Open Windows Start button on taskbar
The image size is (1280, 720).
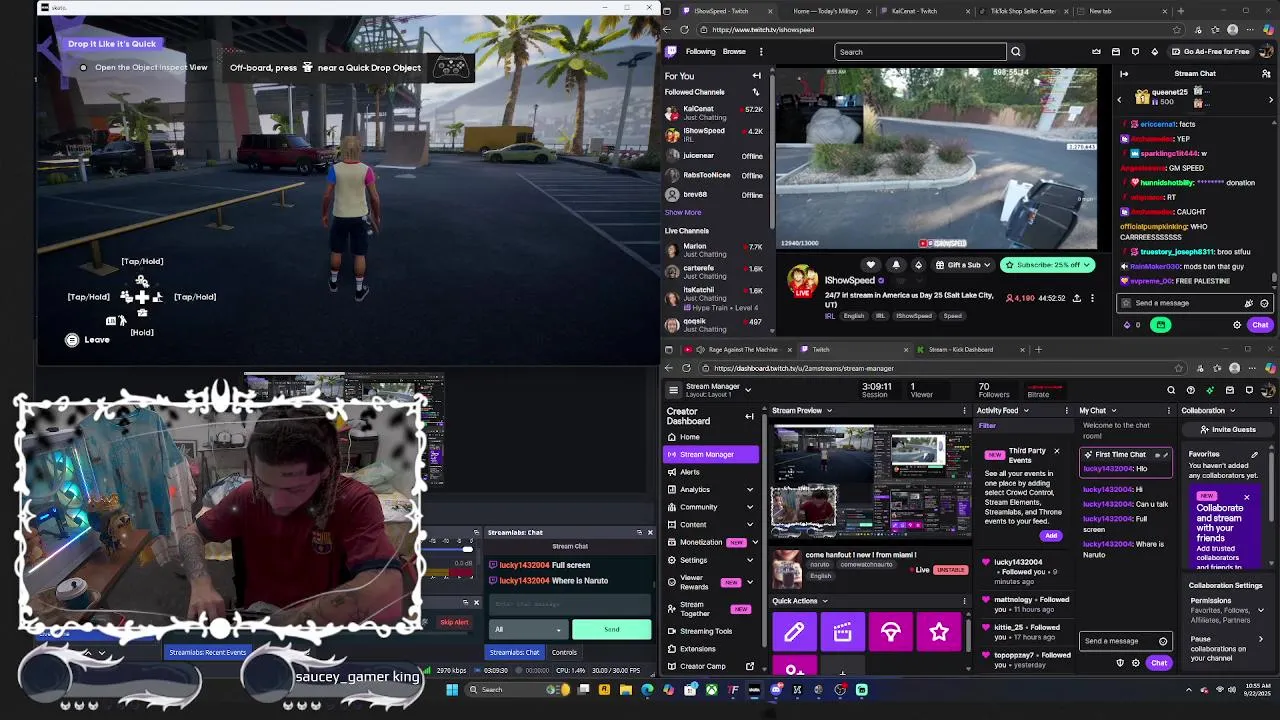click(x=452, y=689)
